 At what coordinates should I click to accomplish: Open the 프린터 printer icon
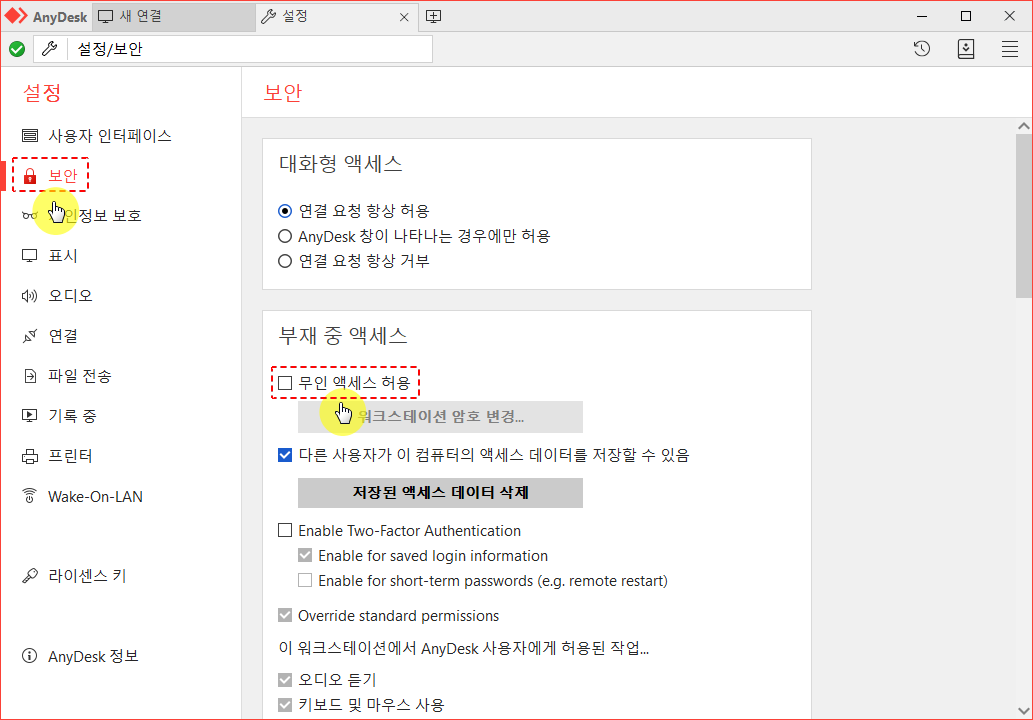(30, 457)
